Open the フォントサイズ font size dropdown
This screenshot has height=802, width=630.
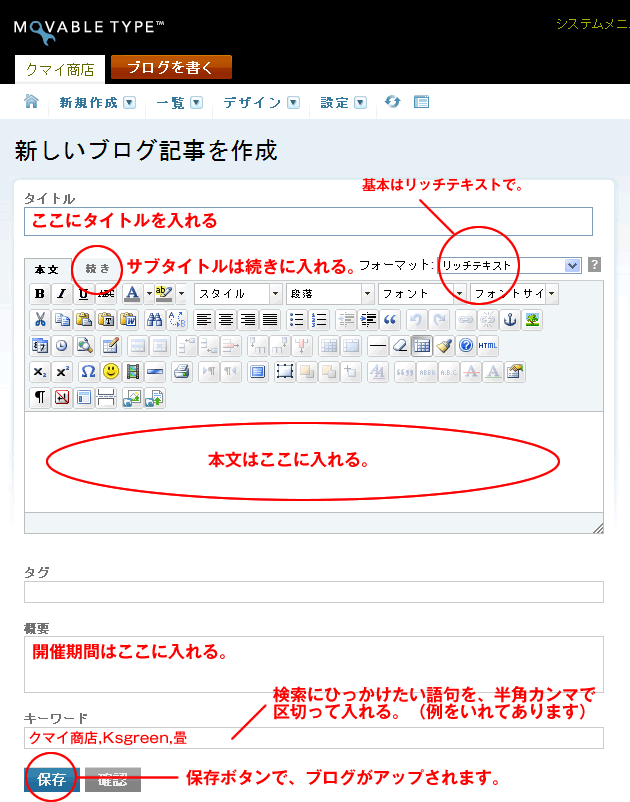tap(514, 294)
